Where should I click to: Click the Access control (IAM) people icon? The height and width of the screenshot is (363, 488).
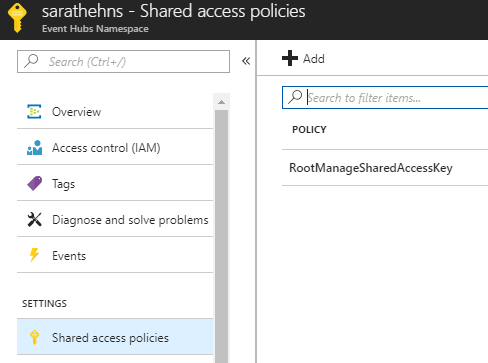[x=34, y=148]
